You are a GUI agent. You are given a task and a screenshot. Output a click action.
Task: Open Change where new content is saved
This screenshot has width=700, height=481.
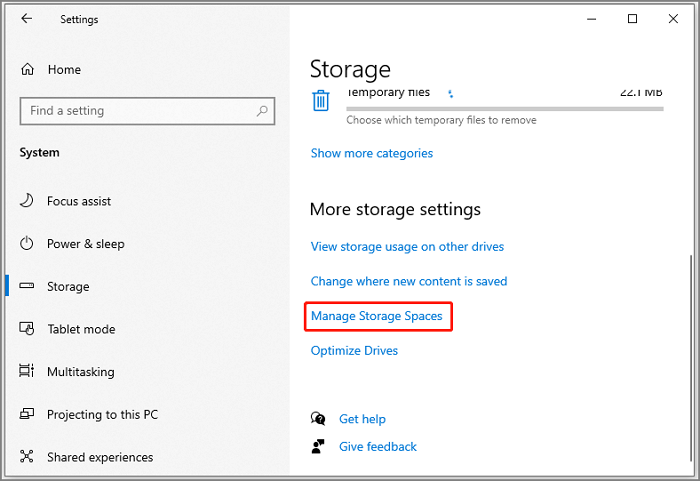408,282
